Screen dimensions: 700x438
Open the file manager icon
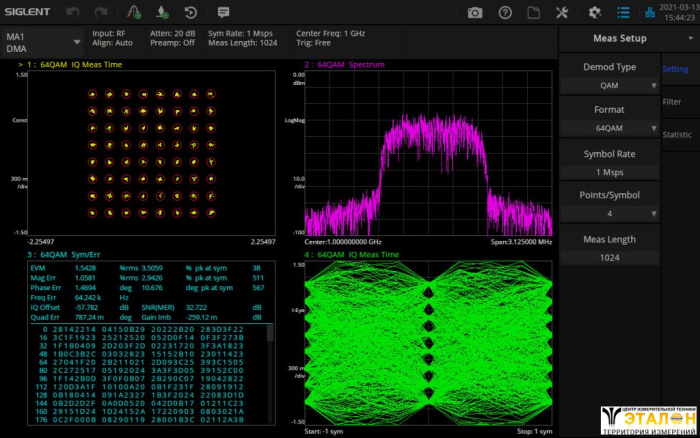(x=534, y=12)
